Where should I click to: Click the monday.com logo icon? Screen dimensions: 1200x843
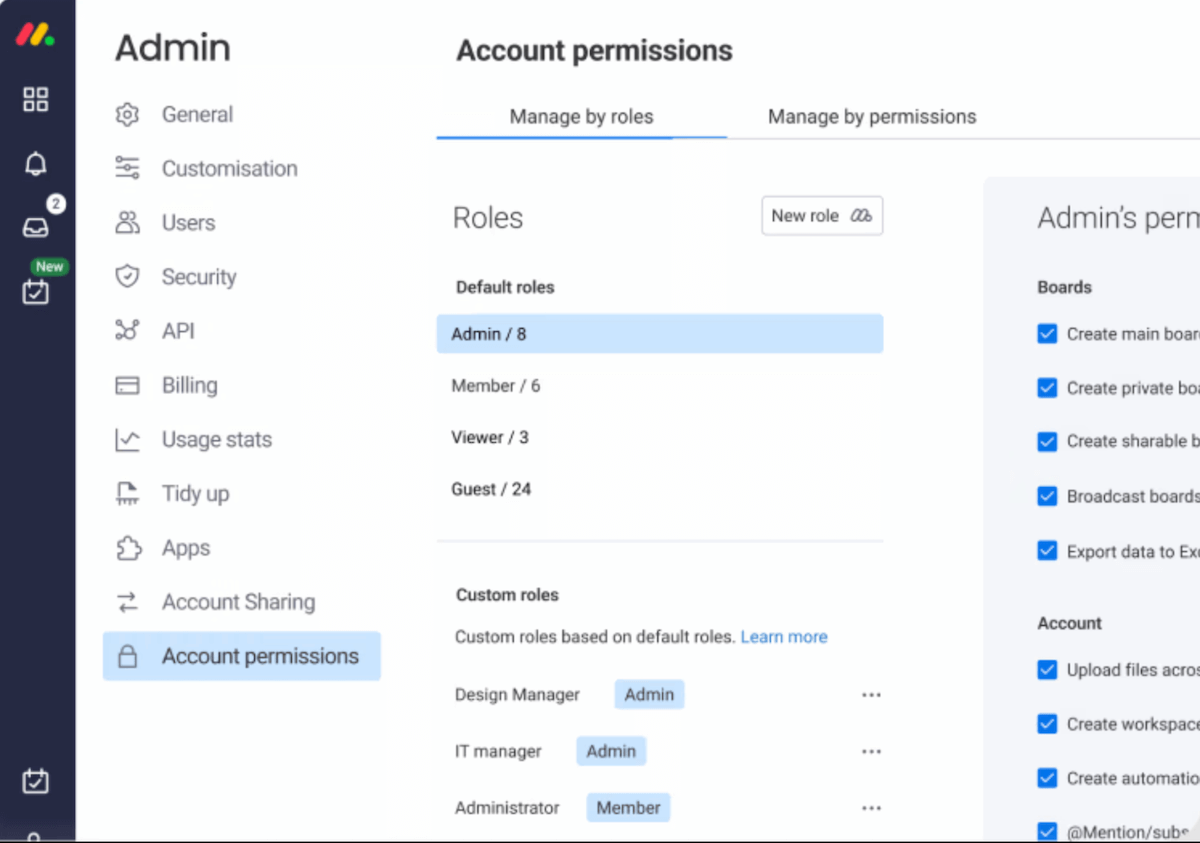[35, 35]
